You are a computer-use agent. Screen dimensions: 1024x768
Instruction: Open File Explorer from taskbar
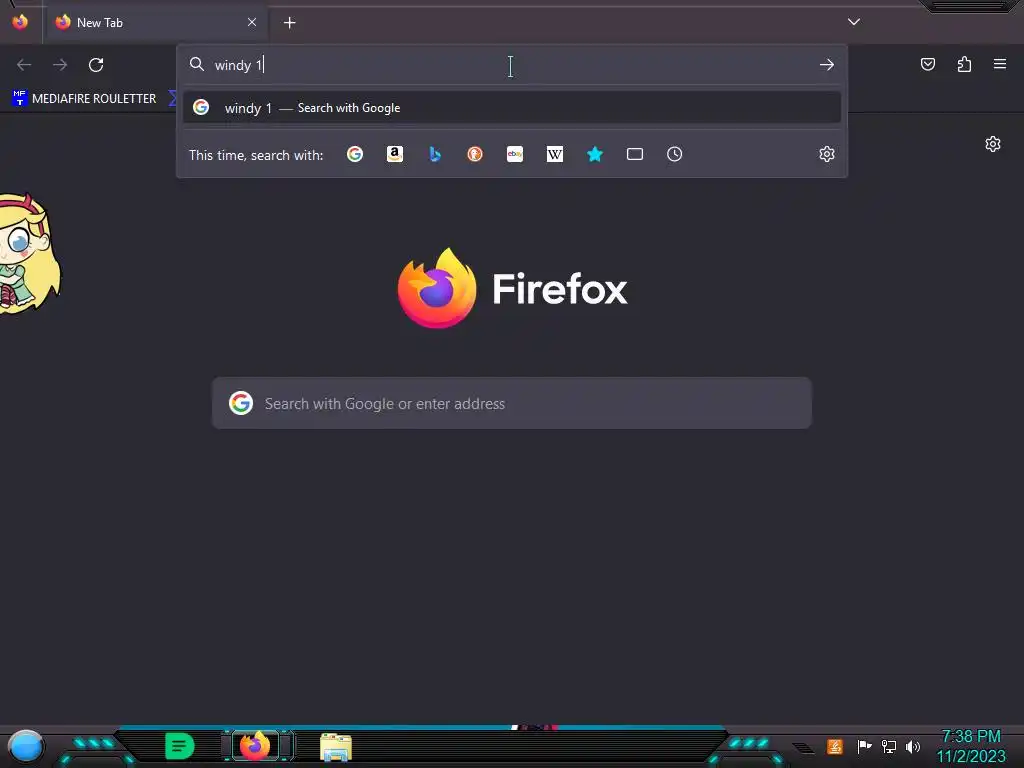336,747
